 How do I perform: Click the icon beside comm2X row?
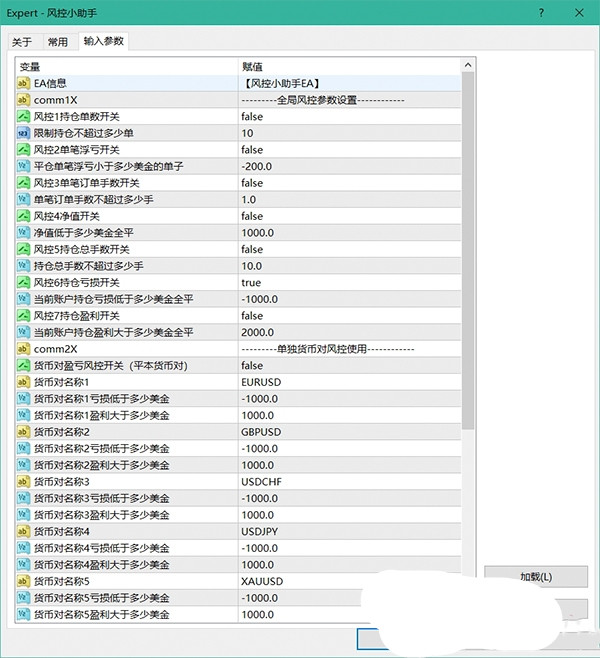pos(24,349)
